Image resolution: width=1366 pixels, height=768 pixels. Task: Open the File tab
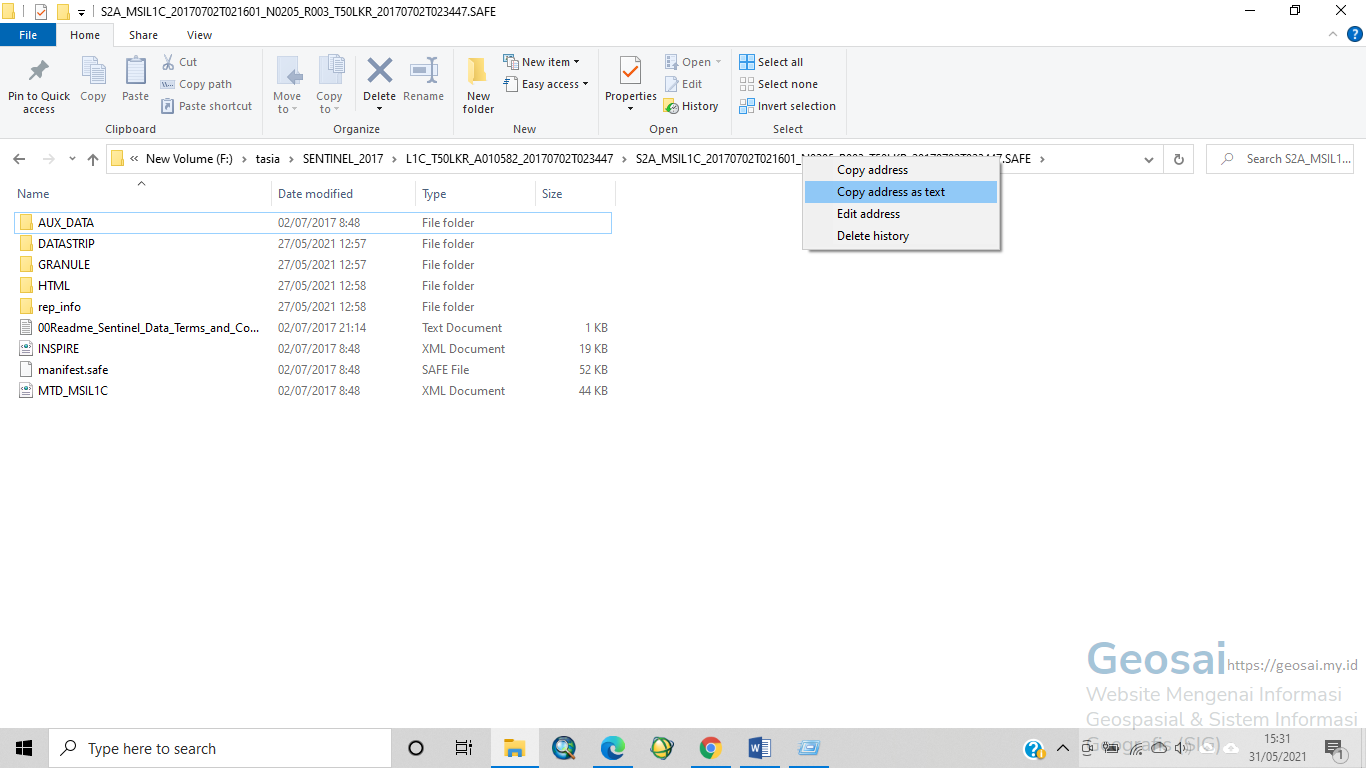(28, 35)
